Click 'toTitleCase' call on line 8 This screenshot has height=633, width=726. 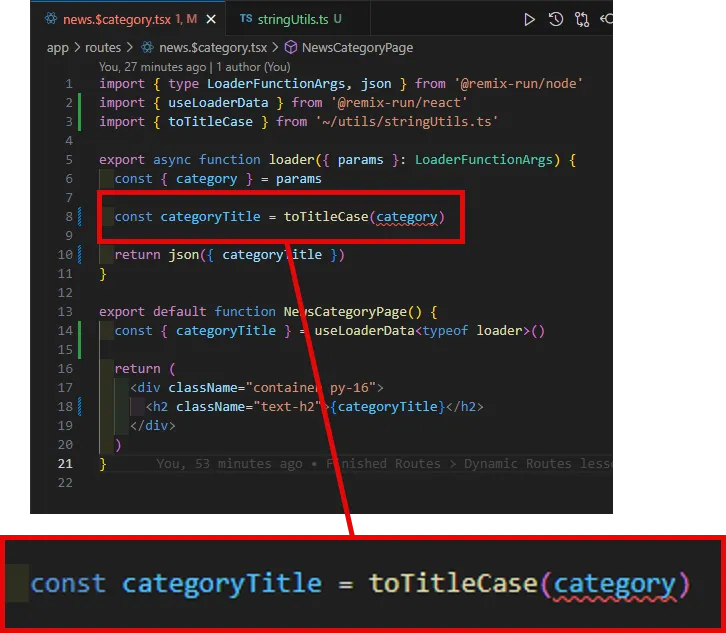coord(326,217)
